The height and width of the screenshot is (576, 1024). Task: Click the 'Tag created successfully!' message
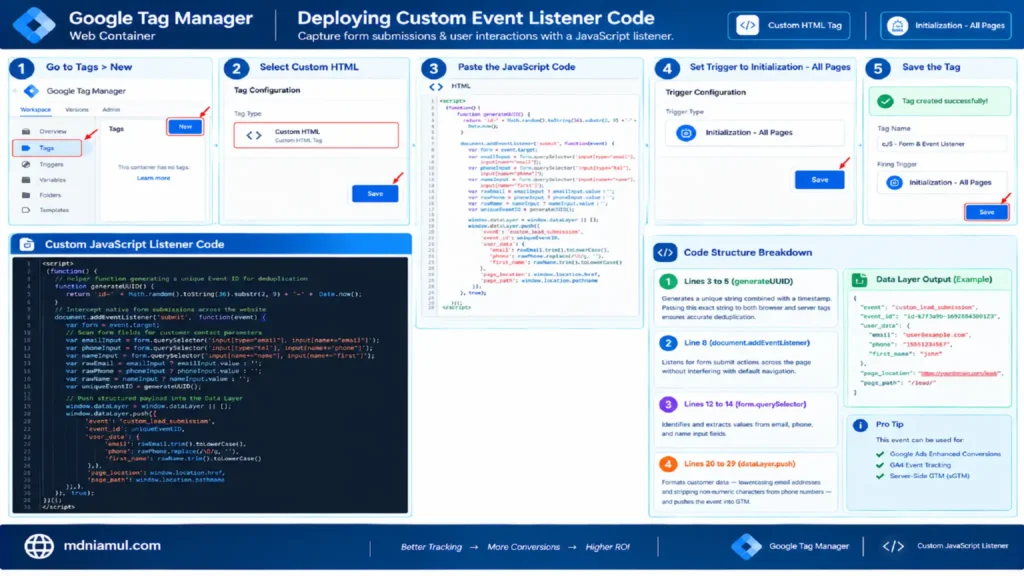click(944, 101)
